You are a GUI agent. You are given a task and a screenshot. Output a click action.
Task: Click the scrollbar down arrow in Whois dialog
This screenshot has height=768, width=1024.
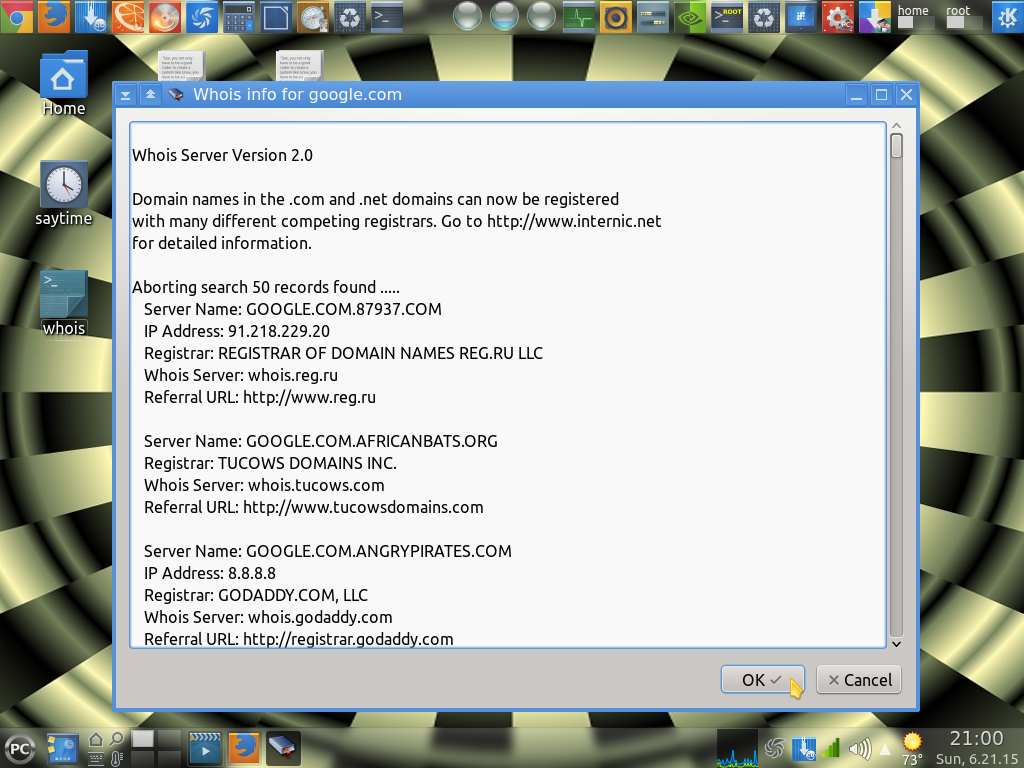pyautogui.click(x=897, y=643)
